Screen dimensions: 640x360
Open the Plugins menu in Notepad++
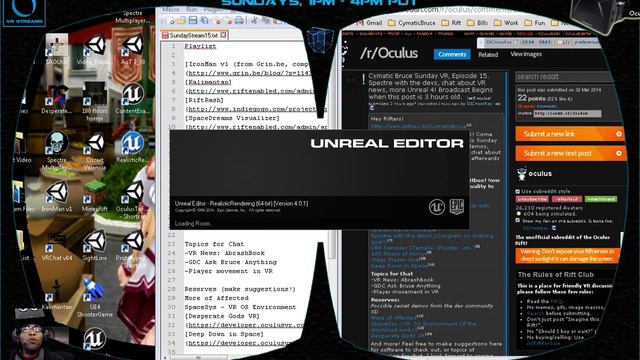(x=213, y=9)
